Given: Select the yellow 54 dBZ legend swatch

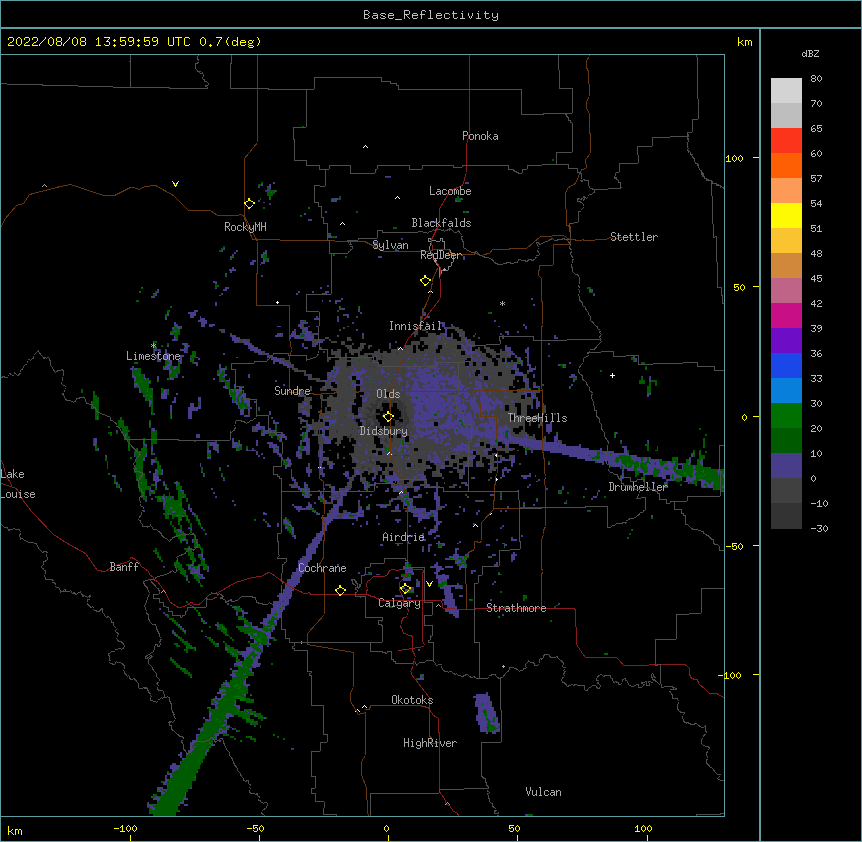Looking at the screenshot, I should click(x=786, y=215).
